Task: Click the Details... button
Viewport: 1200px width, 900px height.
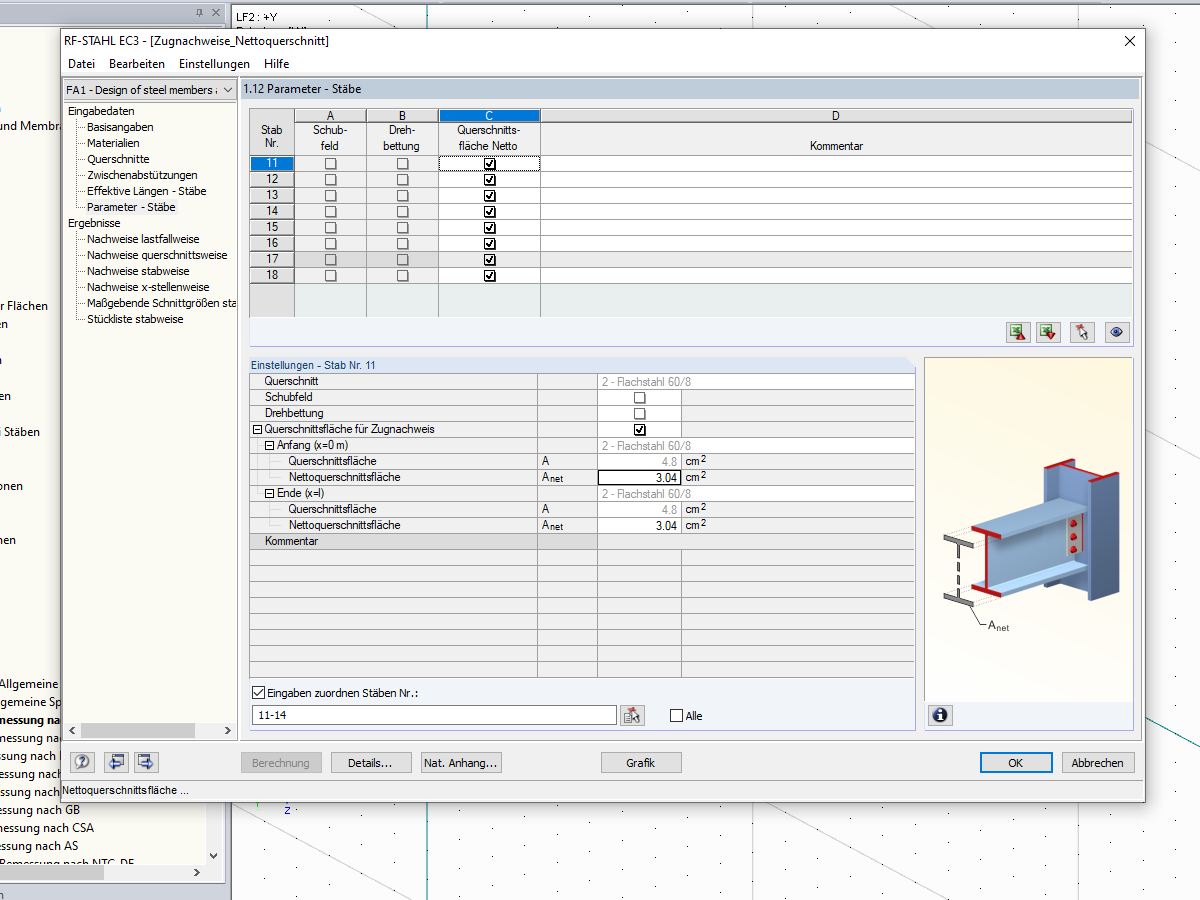Action: [x=370, y=763]
